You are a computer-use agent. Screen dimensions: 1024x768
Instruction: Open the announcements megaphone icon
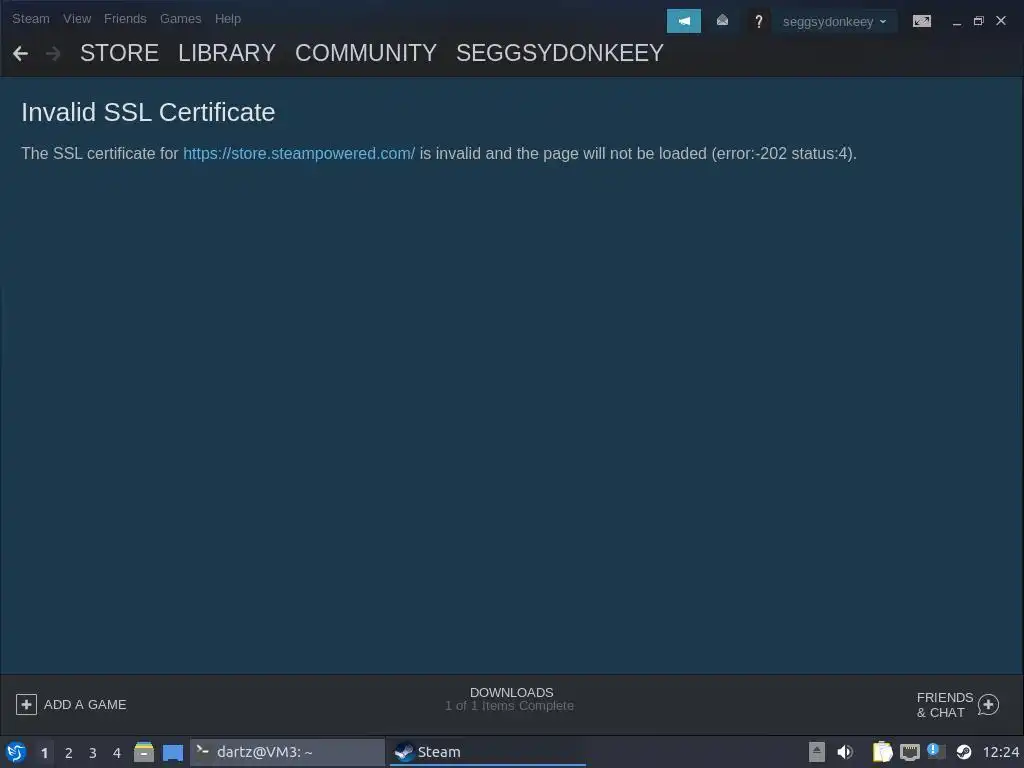[x=683, y=21]
